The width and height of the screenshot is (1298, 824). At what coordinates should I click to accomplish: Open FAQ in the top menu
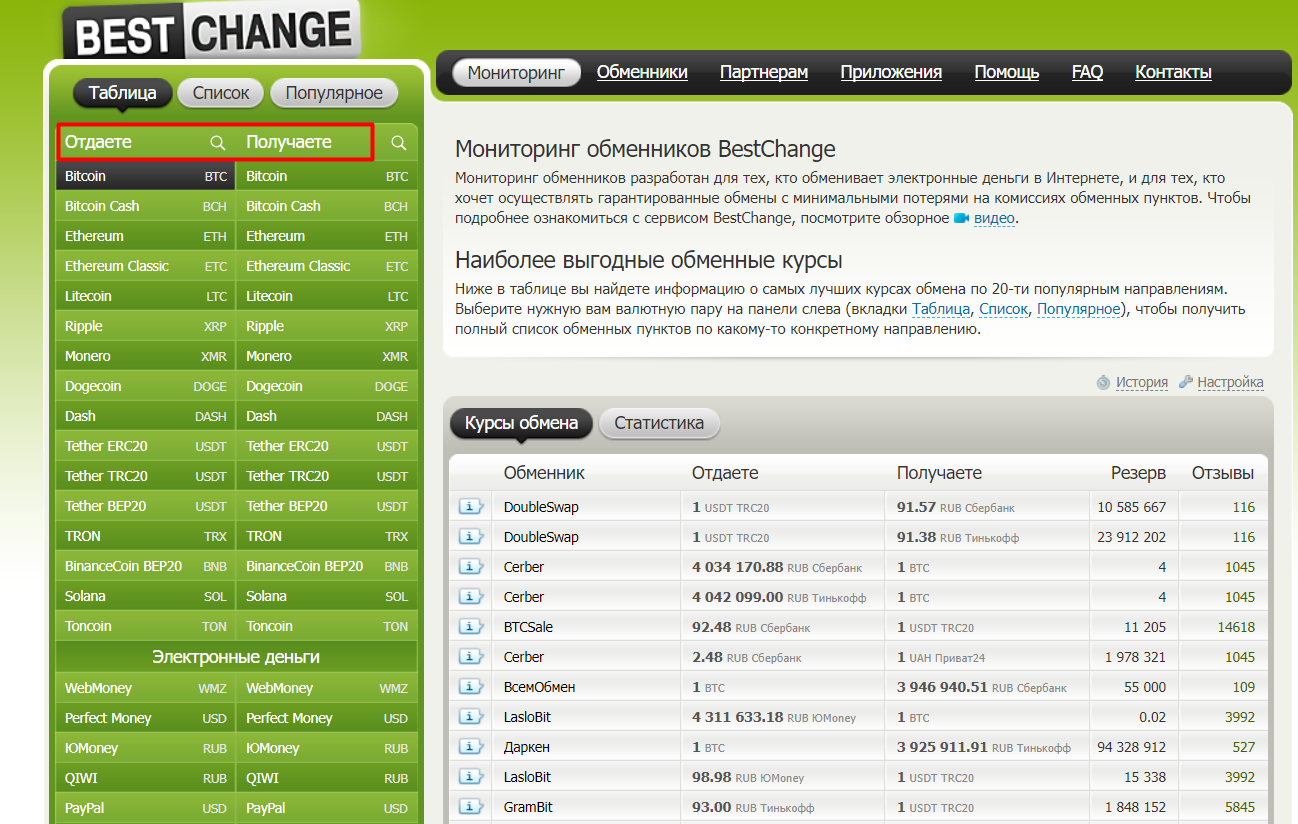1087,72
